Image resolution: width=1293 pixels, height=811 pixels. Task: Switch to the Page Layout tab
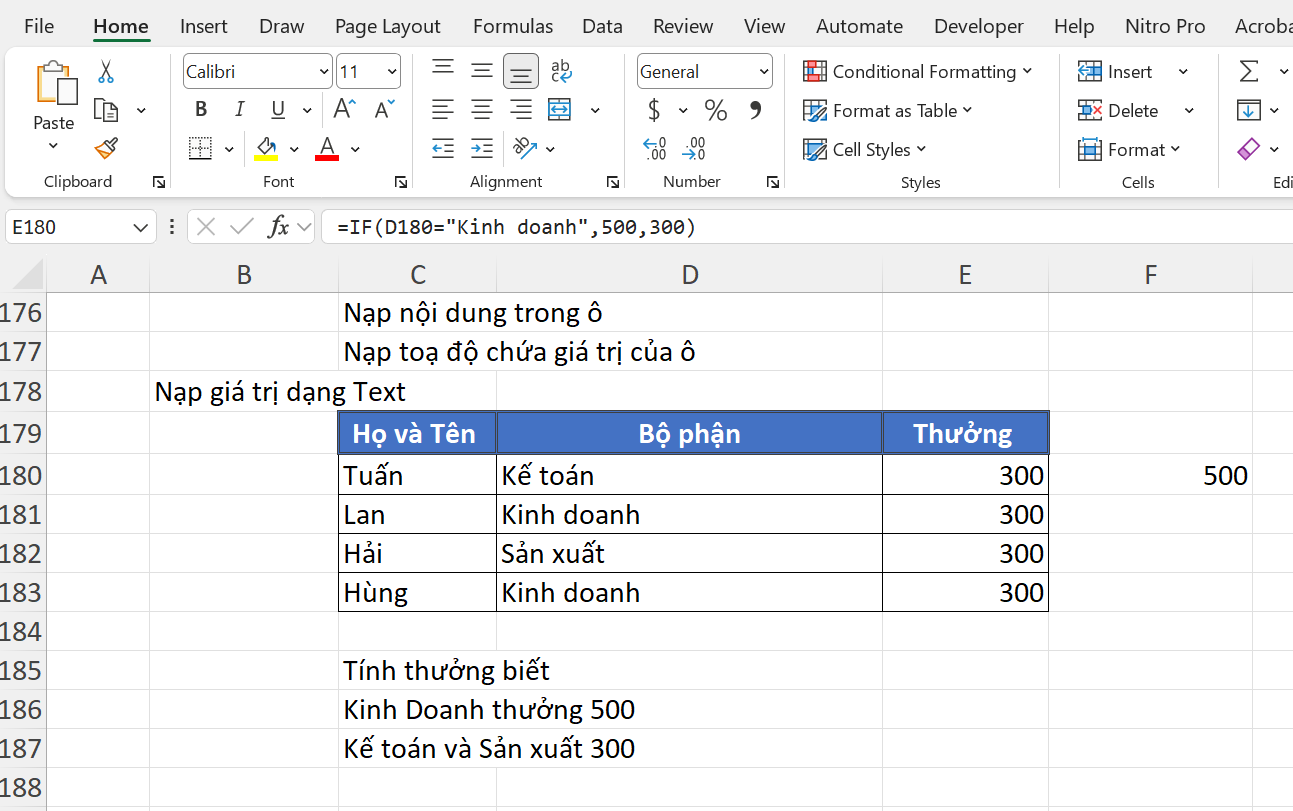pyautogui.click(x=388, y=26)
